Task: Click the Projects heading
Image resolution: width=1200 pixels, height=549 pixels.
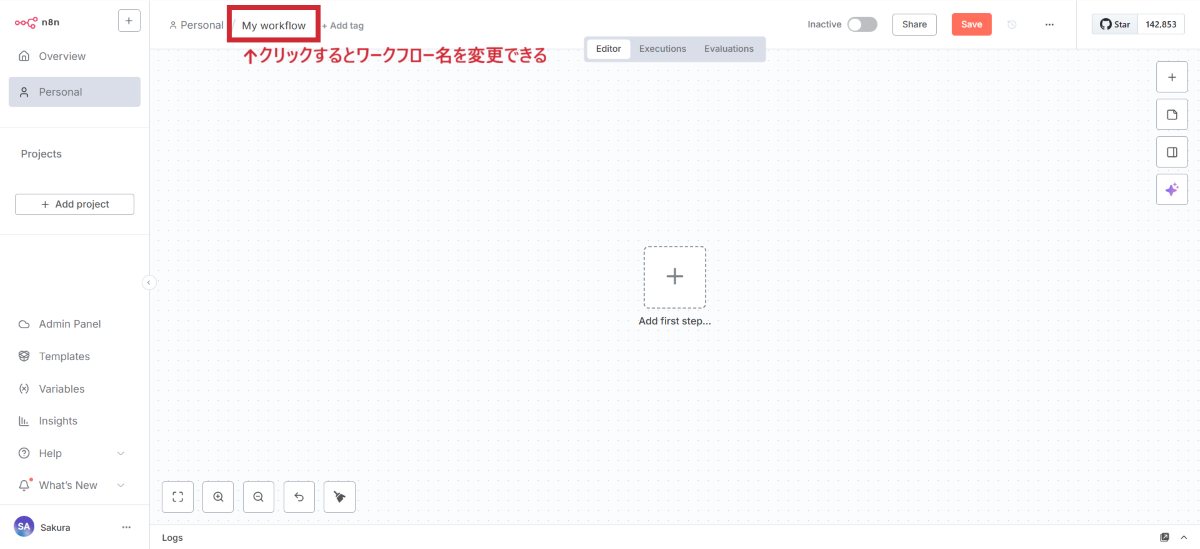Action: [41, 154]
